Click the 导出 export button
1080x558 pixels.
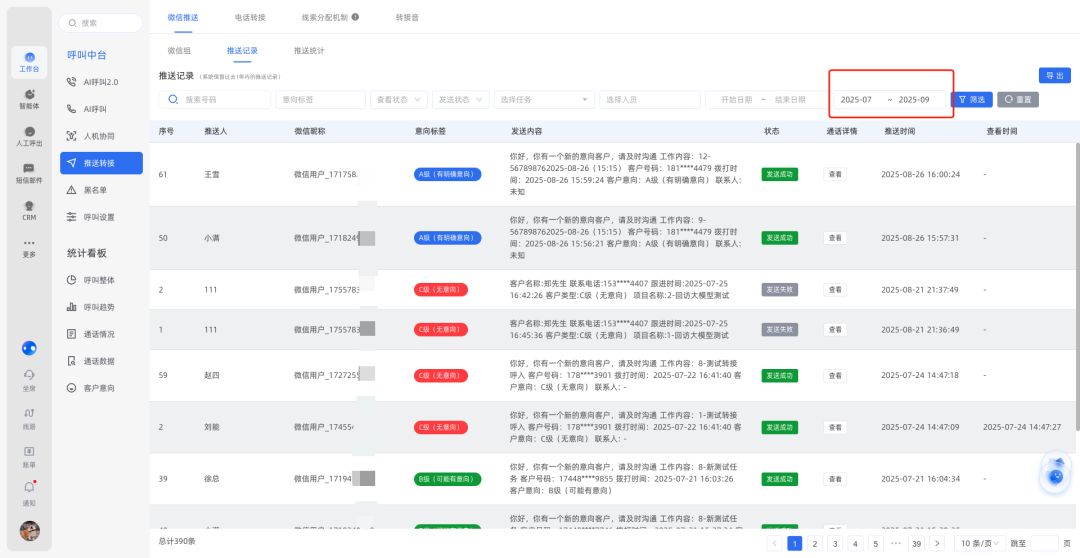coord(1054,76)
